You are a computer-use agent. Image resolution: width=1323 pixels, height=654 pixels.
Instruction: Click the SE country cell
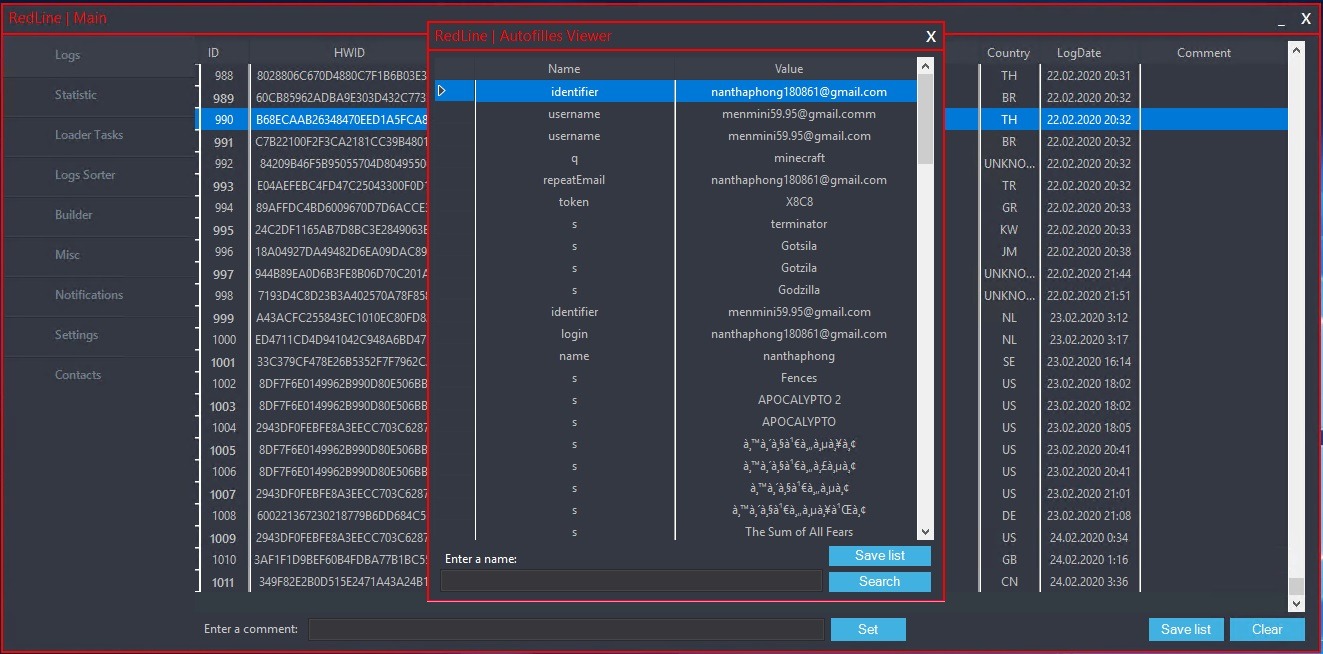(1009, 362)
